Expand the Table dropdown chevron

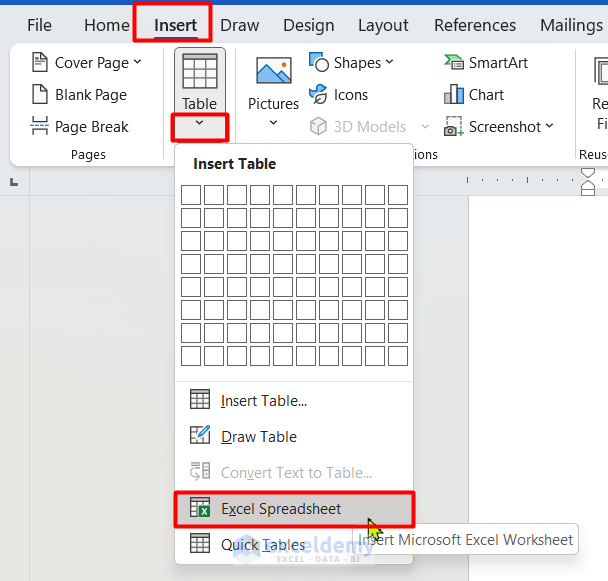pos(199,123)
